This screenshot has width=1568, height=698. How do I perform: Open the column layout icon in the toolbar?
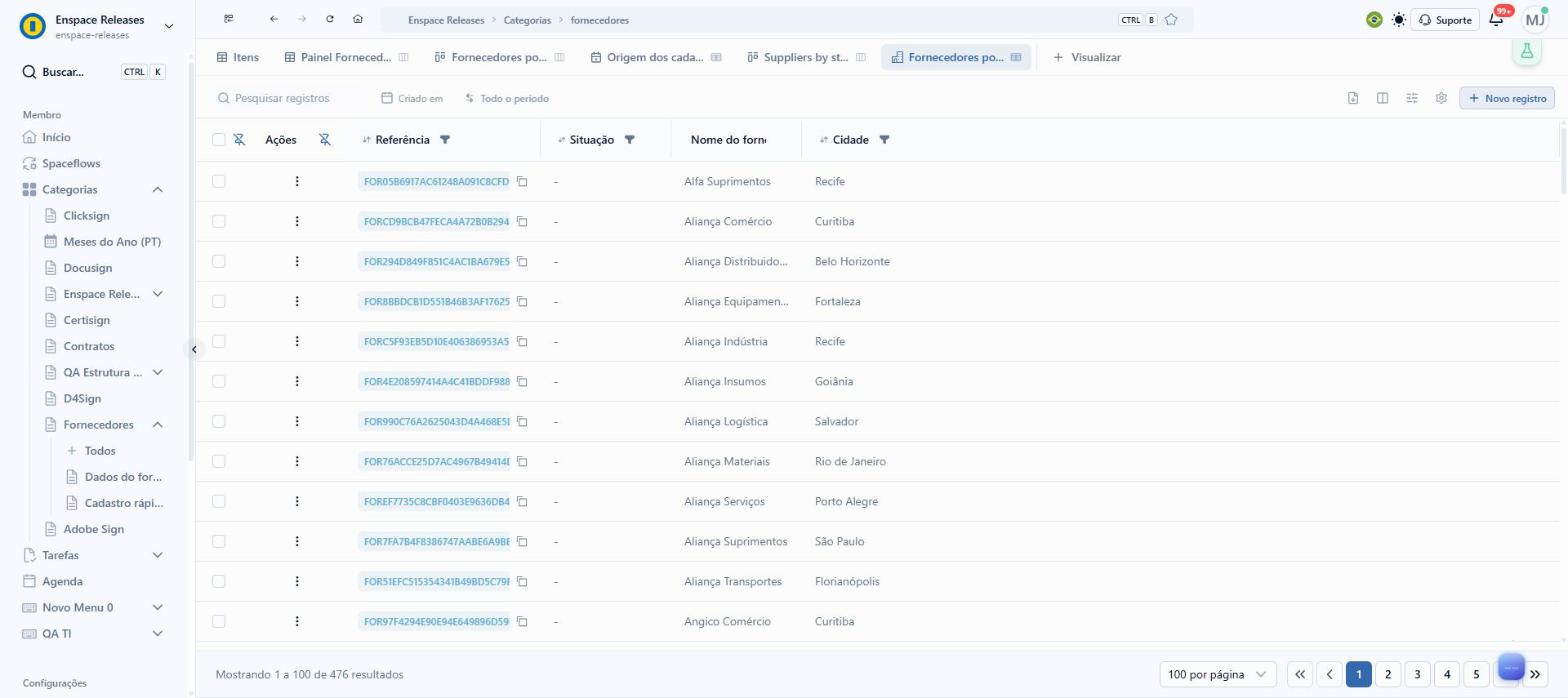(x=1382, y=98)
